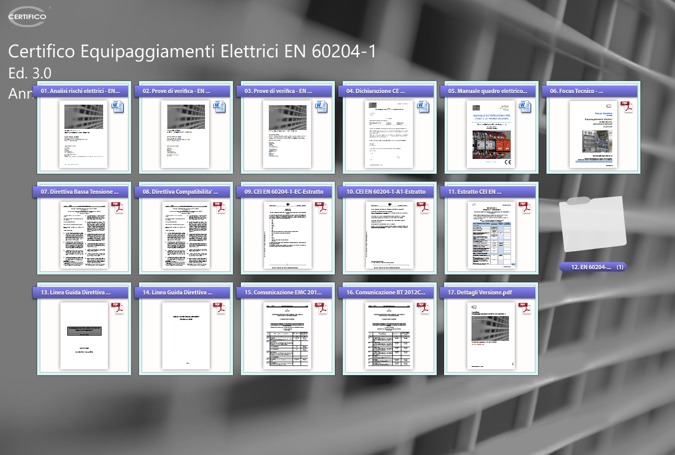
Task: Open 16. Comunicazione BT 2012 document
Action: pyautogui.click(x=388, y=336)
